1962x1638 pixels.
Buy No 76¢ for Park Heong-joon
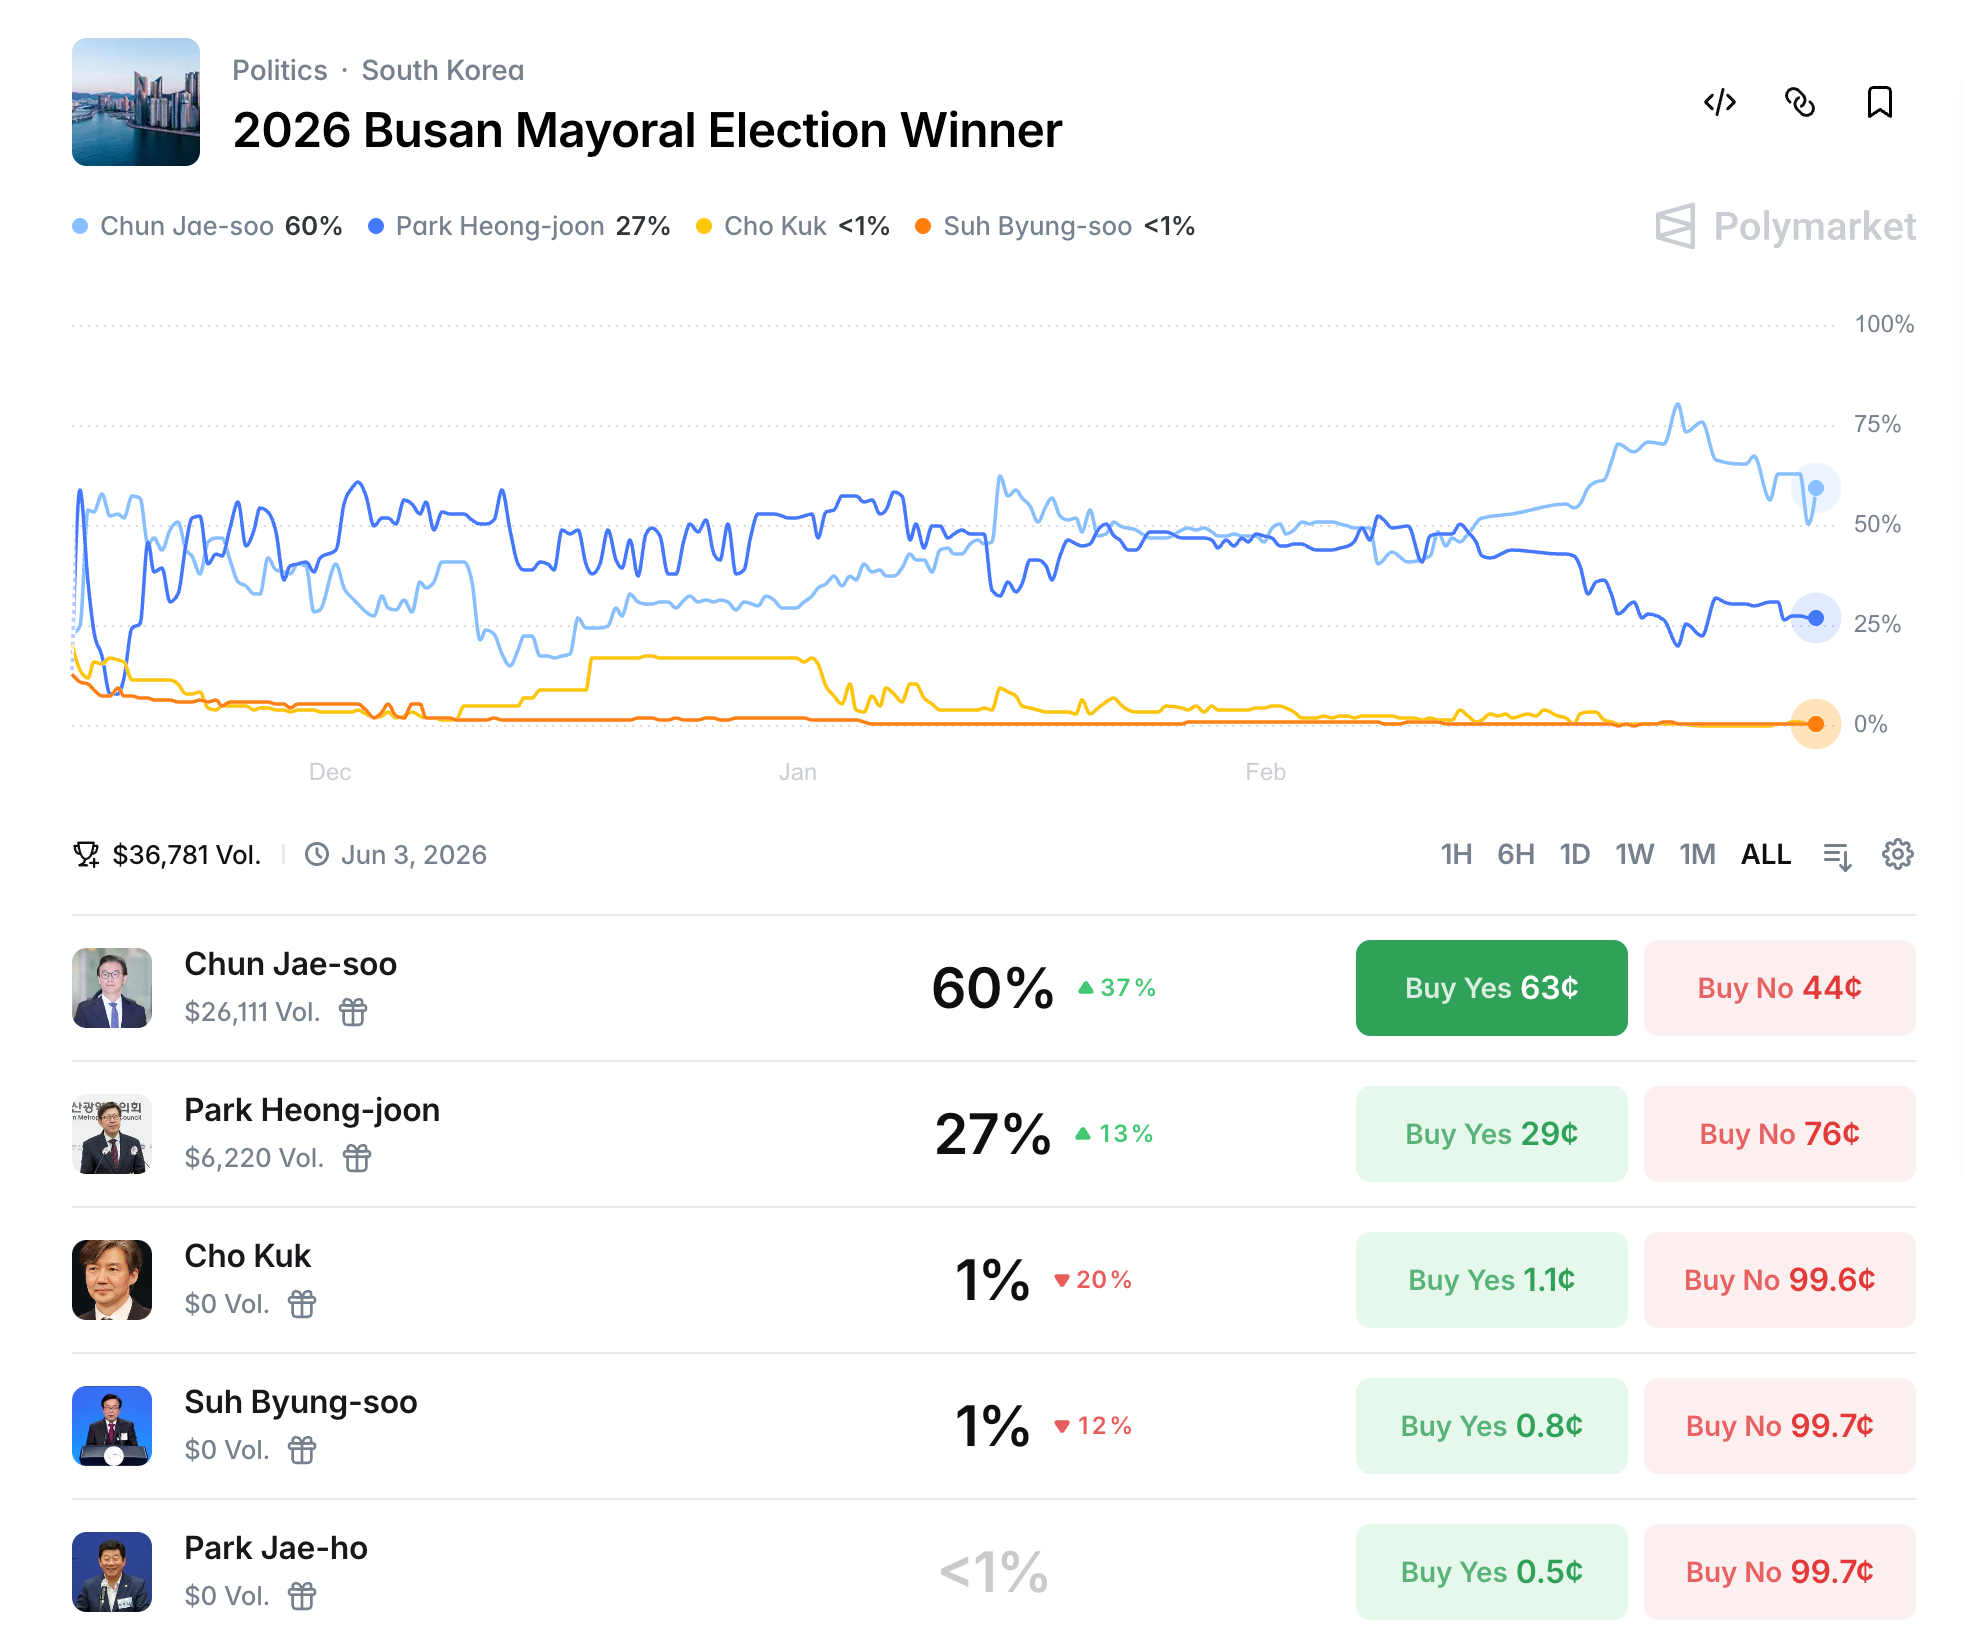(x=1779, y=1134)
